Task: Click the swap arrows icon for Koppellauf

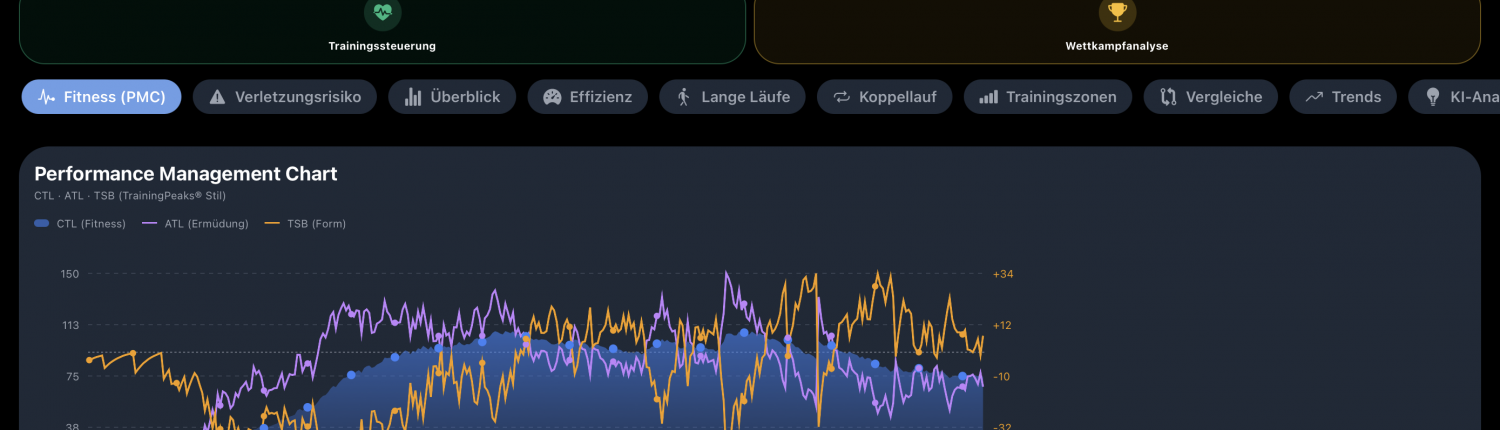Action: [x=841, y=97]
